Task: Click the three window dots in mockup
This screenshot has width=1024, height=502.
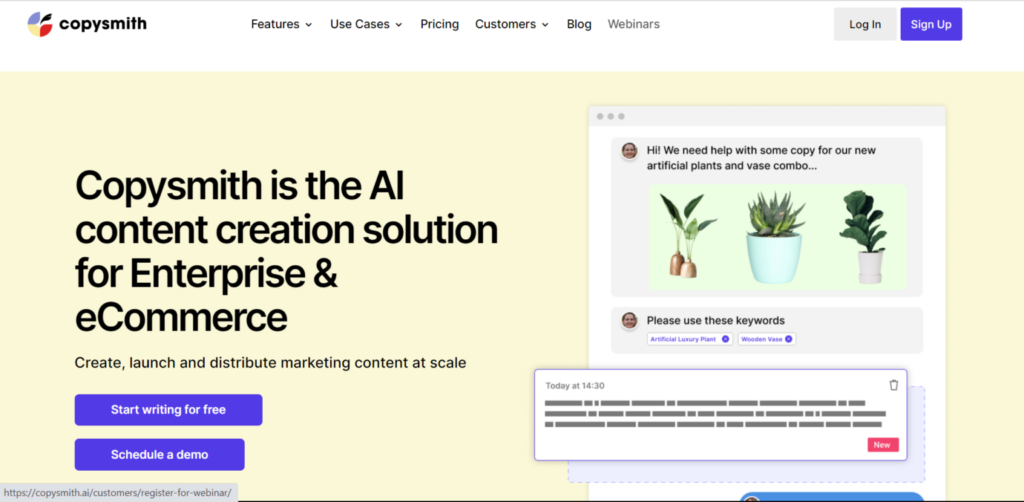Action: point(610,117)
